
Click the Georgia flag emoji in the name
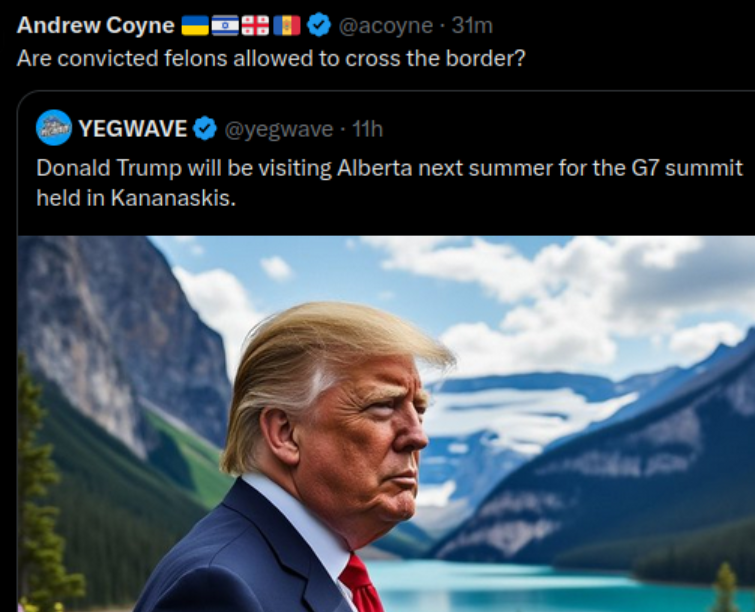(255, 26)
